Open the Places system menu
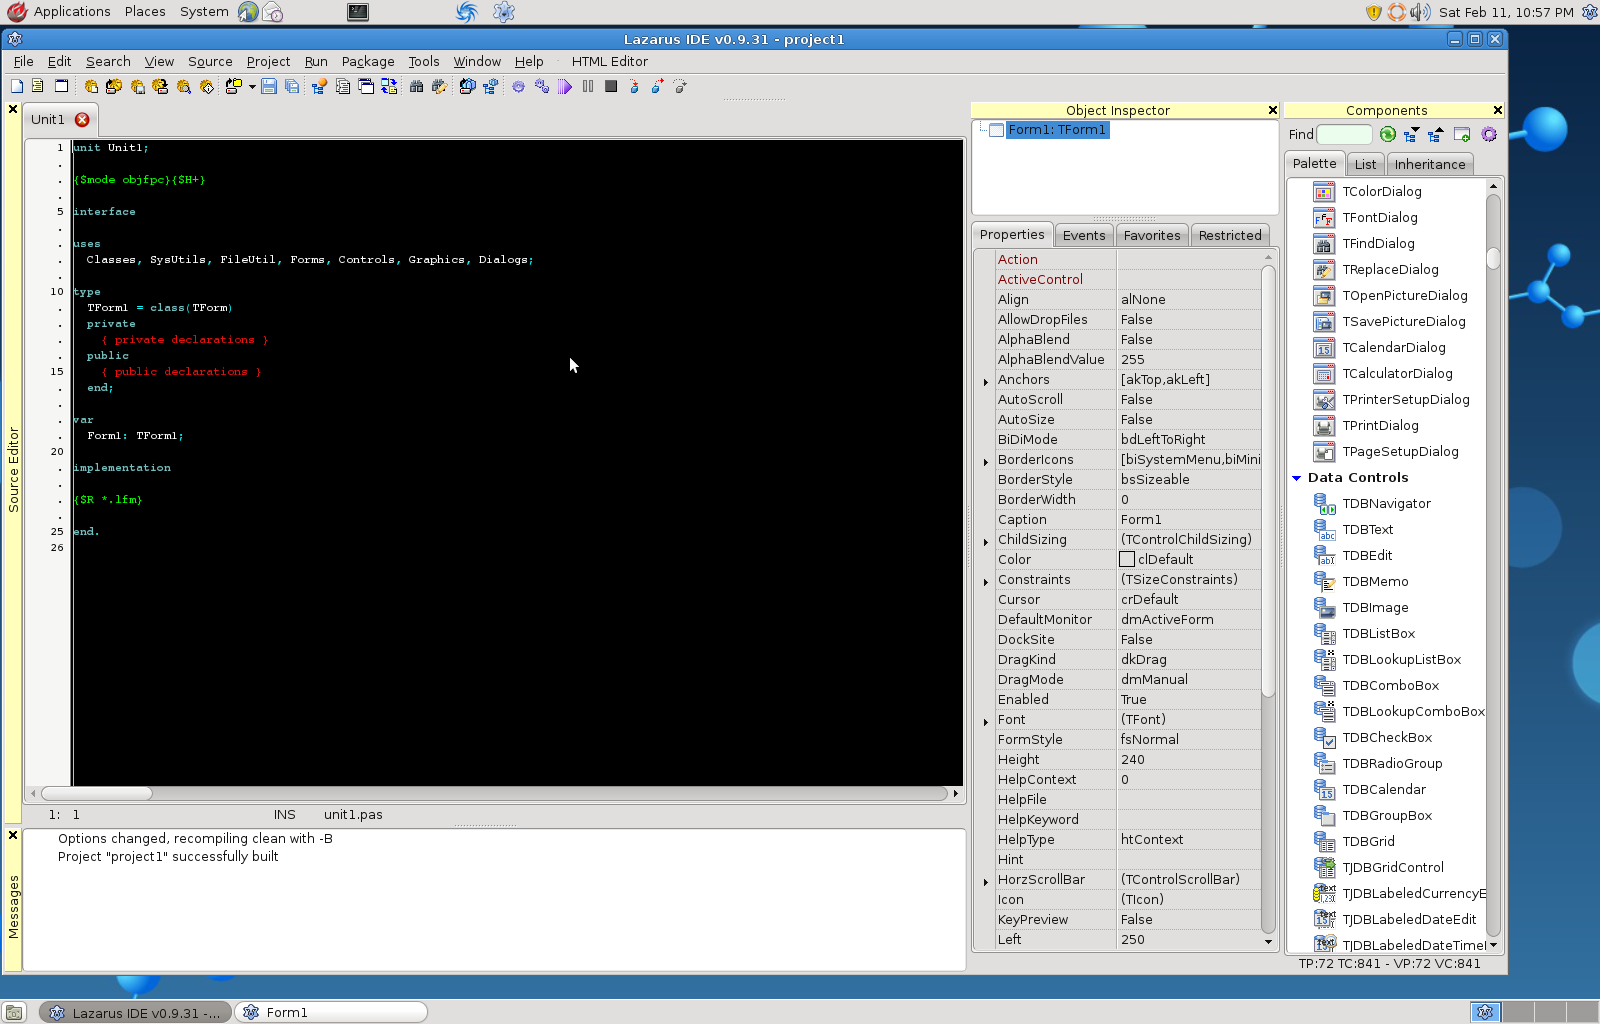This screenshot has width=1600, height=1024. [x=145, y=12]
